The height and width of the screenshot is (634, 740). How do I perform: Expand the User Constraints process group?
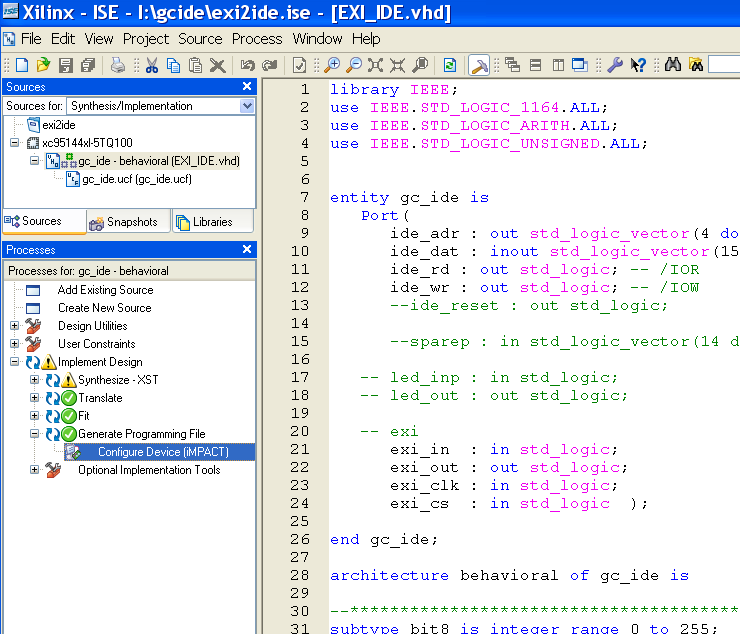15,344
